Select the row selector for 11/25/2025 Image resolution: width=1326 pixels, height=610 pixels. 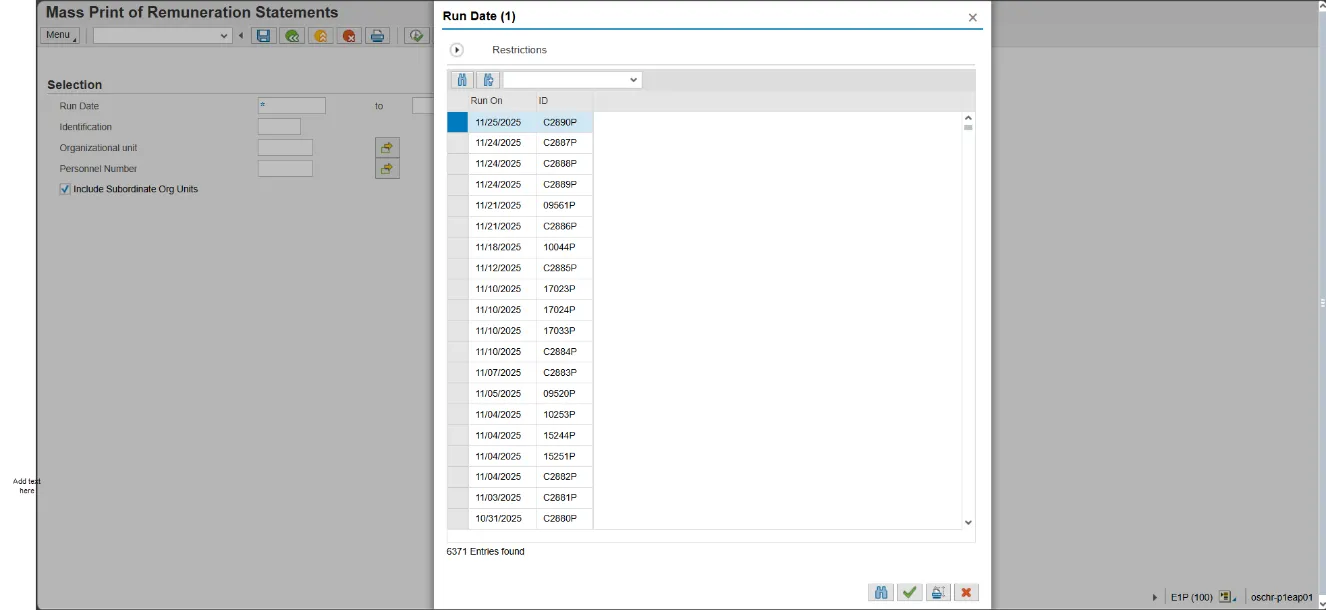[457, 122]
